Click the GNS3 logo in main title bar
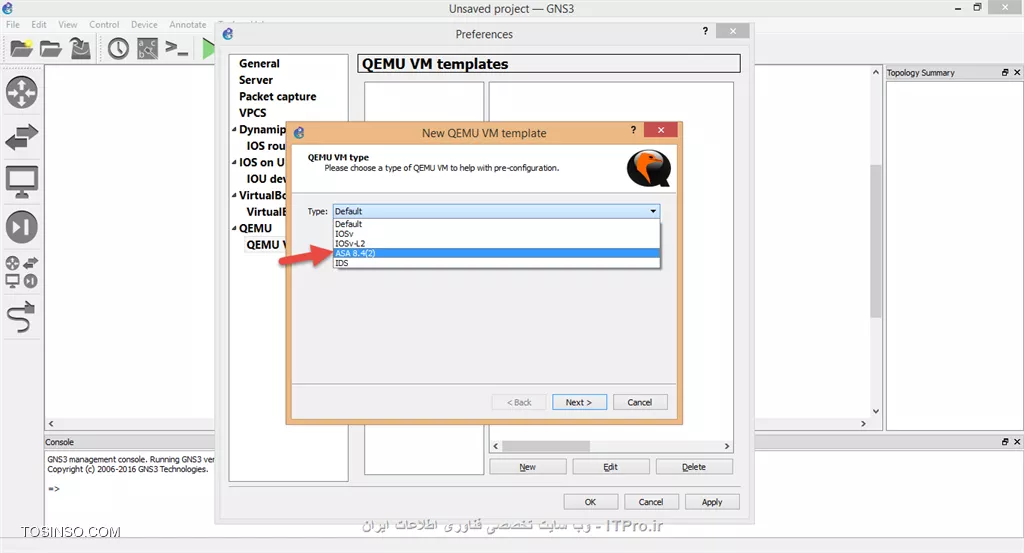1024x553 pixels. point(8,8)
